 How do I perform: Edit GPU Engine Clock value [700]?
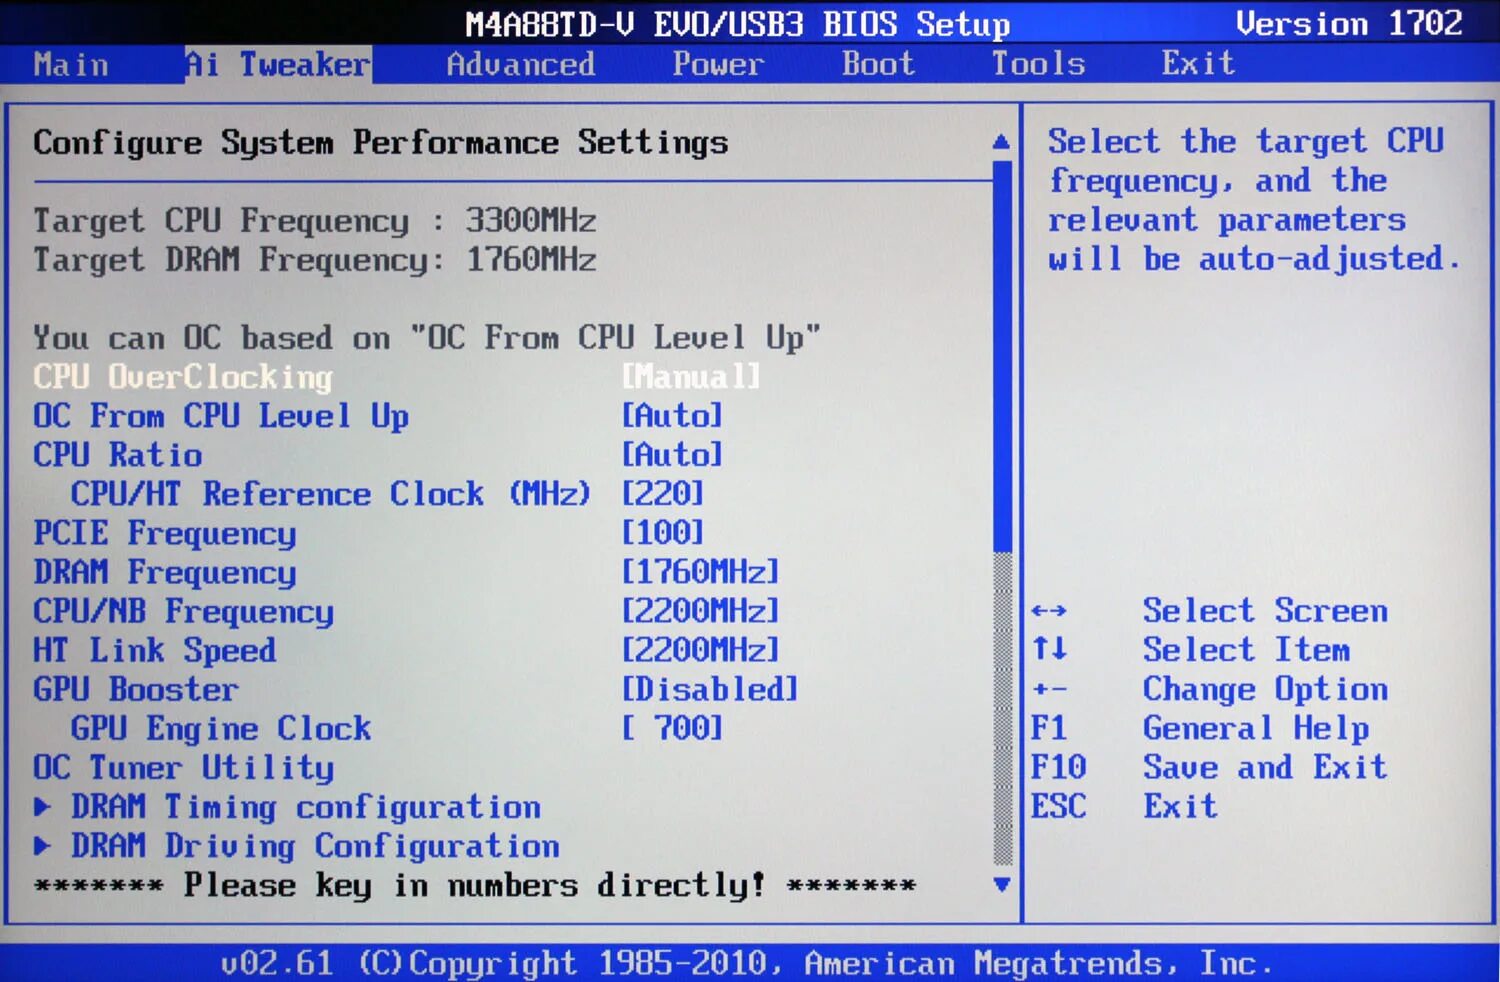(x=671, y=728)
